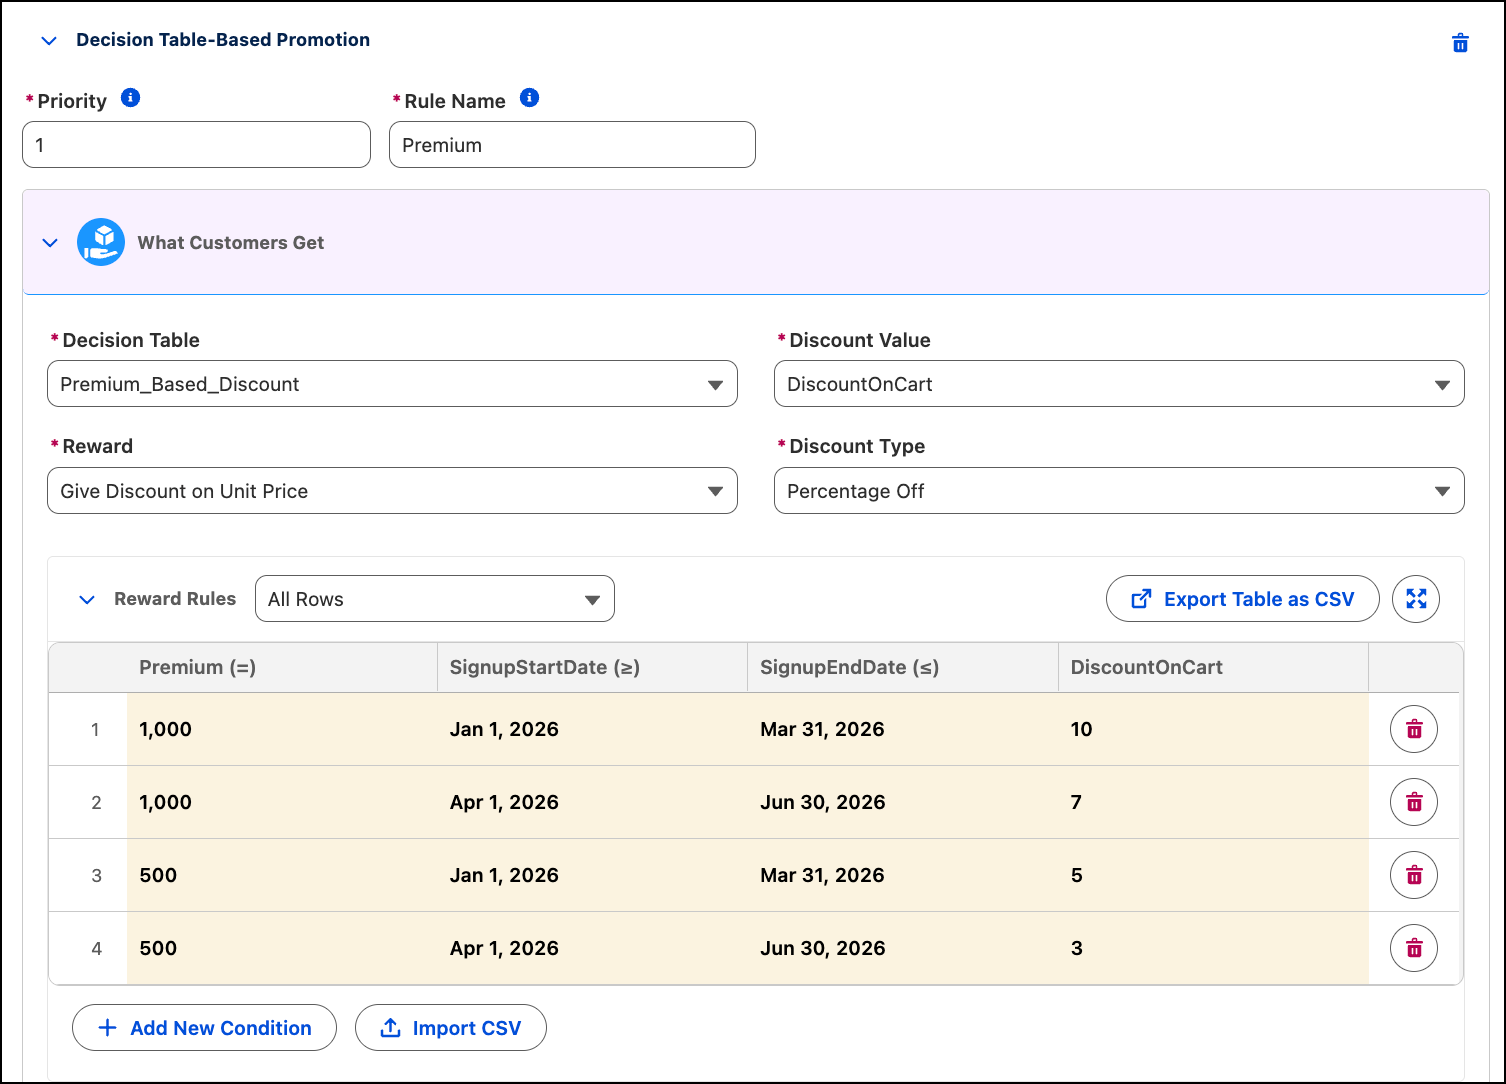Collapse the What Customers Get section
Viewport: 1506px width, 1084px height.
(50, 243)
